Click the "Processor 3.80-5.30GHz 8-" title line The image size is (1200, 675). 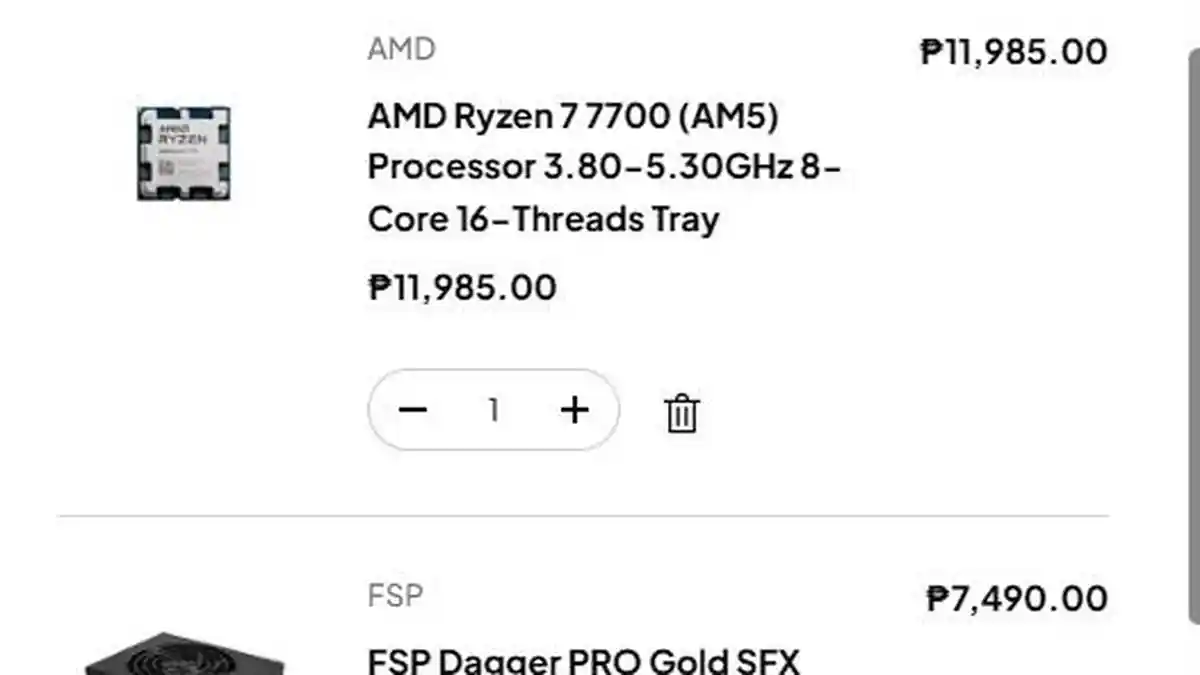[x=604, y=167]
